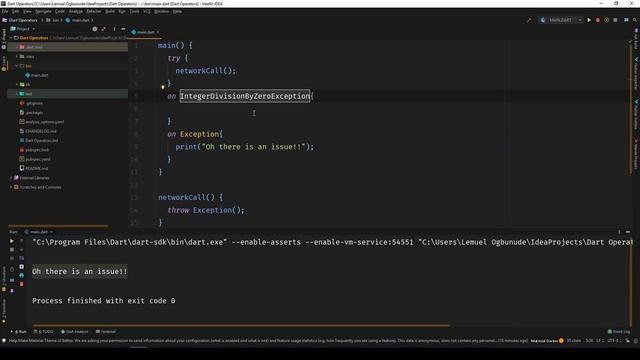Open the analysis_options.yaml file
This screenshot has width=640, height=360.
(42, 122)
